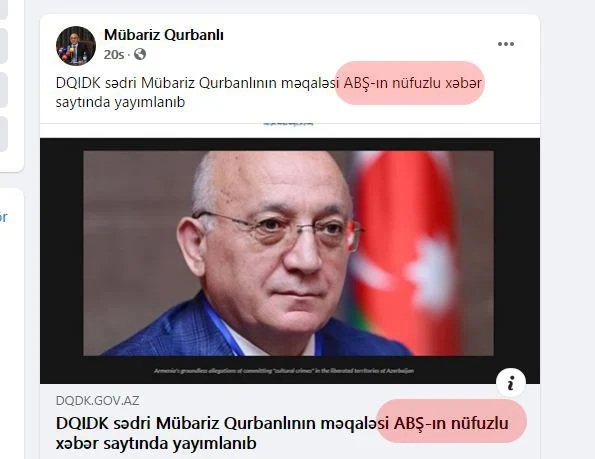Click 'saytında yayımlanıb' on the caption's second line
The width and height of the screenshot is (595, 459).
(x=120, y=102)
